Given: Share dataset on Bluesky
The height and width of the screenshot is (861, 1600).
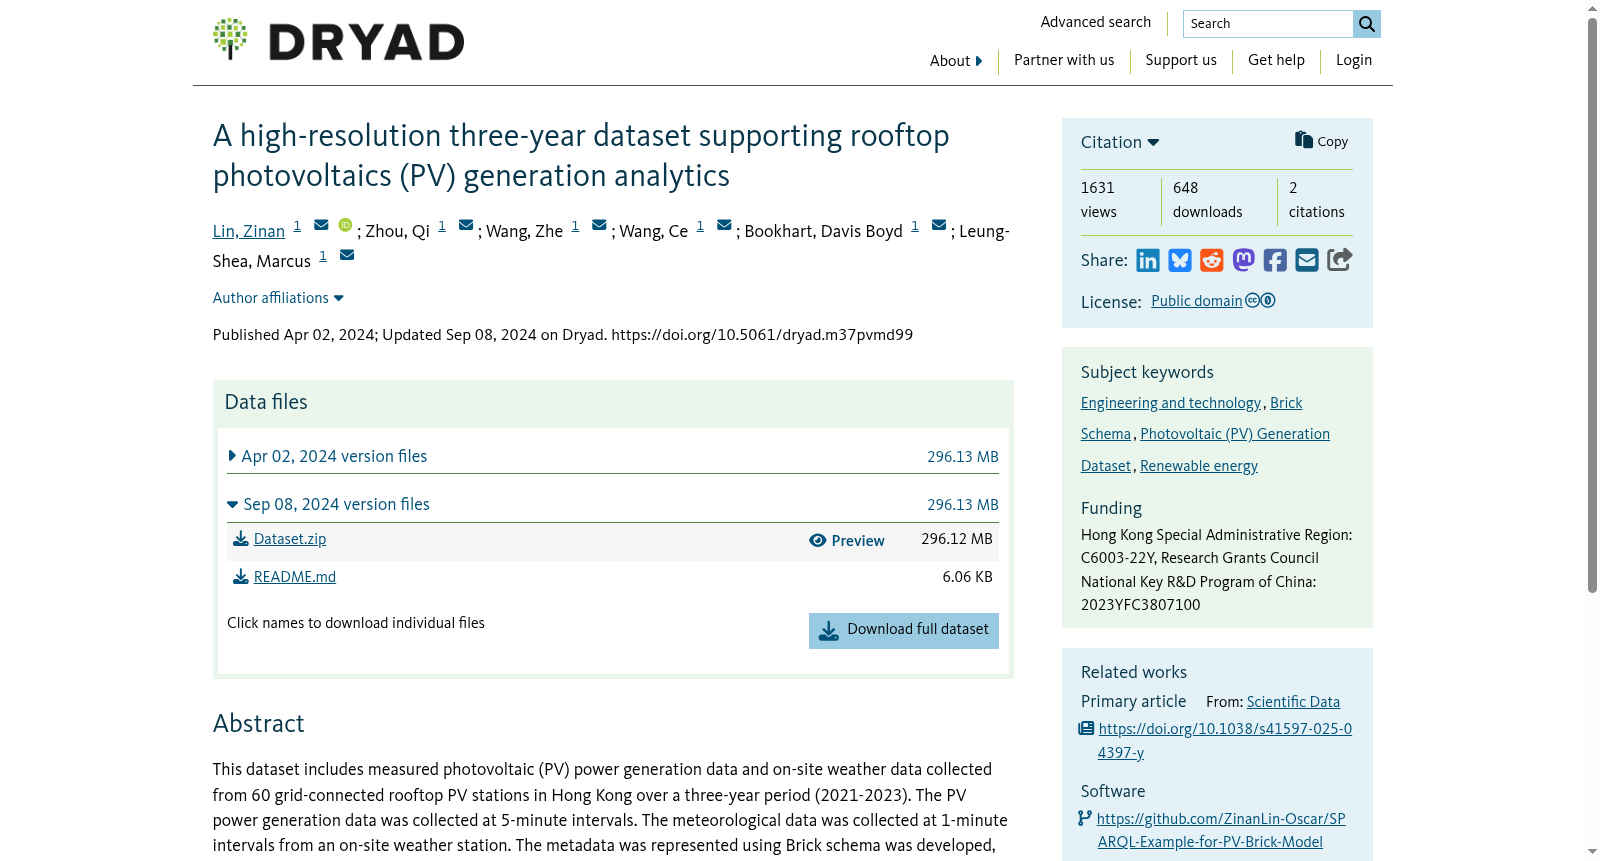Looking at the screenshot, I should pyautogui.click(x=1180, y=261).
